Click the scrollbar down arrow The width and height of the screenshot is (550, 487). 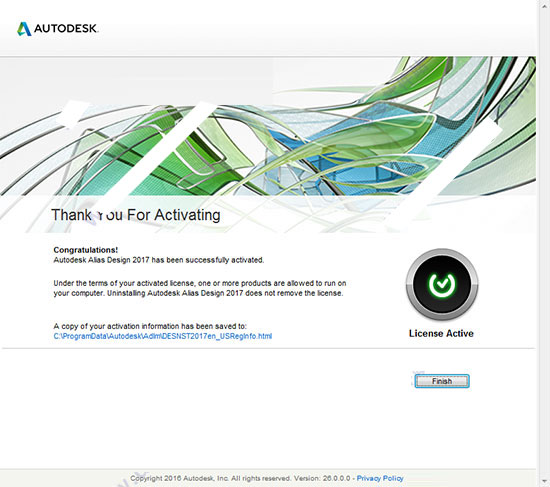point(544,482)
